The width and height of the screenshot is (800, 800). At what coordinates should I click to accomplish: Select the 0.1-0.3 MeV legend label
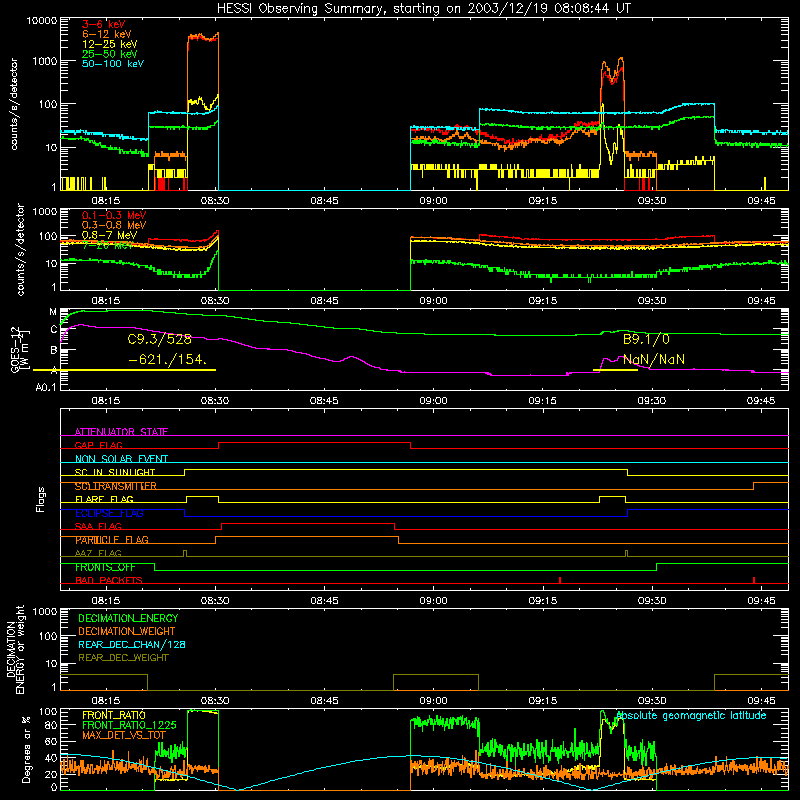point(114,215)
